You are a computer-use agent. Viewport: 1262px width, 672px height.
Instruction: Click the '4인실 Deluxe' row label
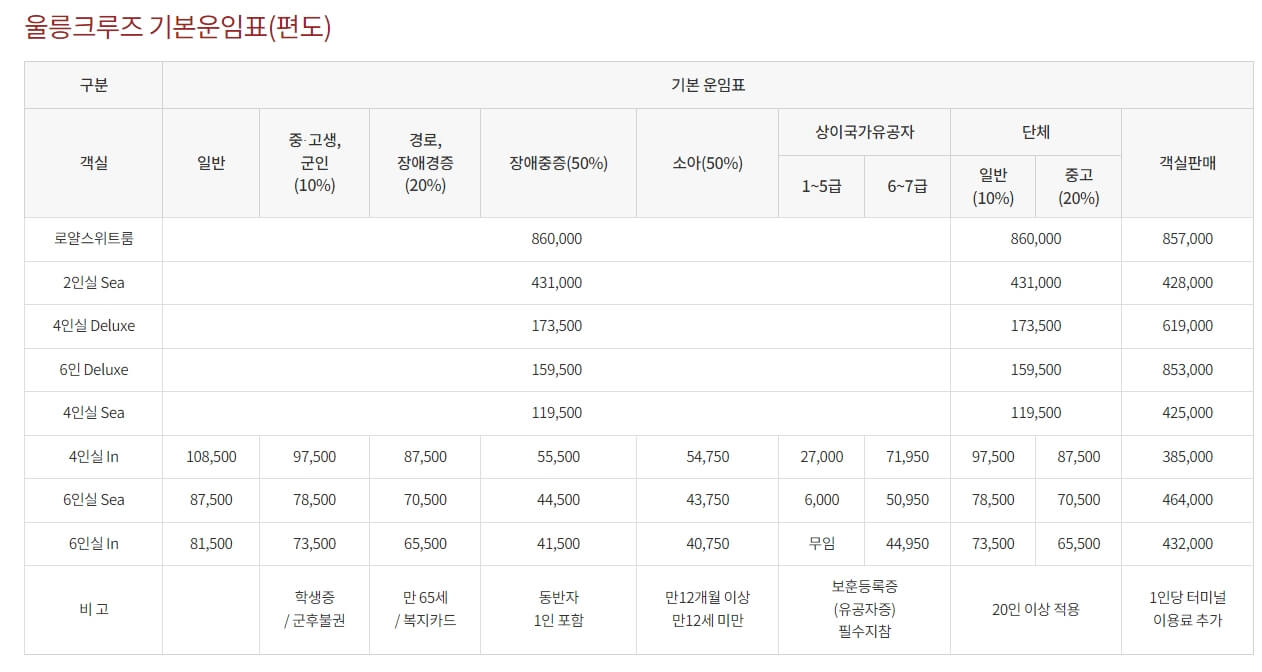tap(94, 326)
